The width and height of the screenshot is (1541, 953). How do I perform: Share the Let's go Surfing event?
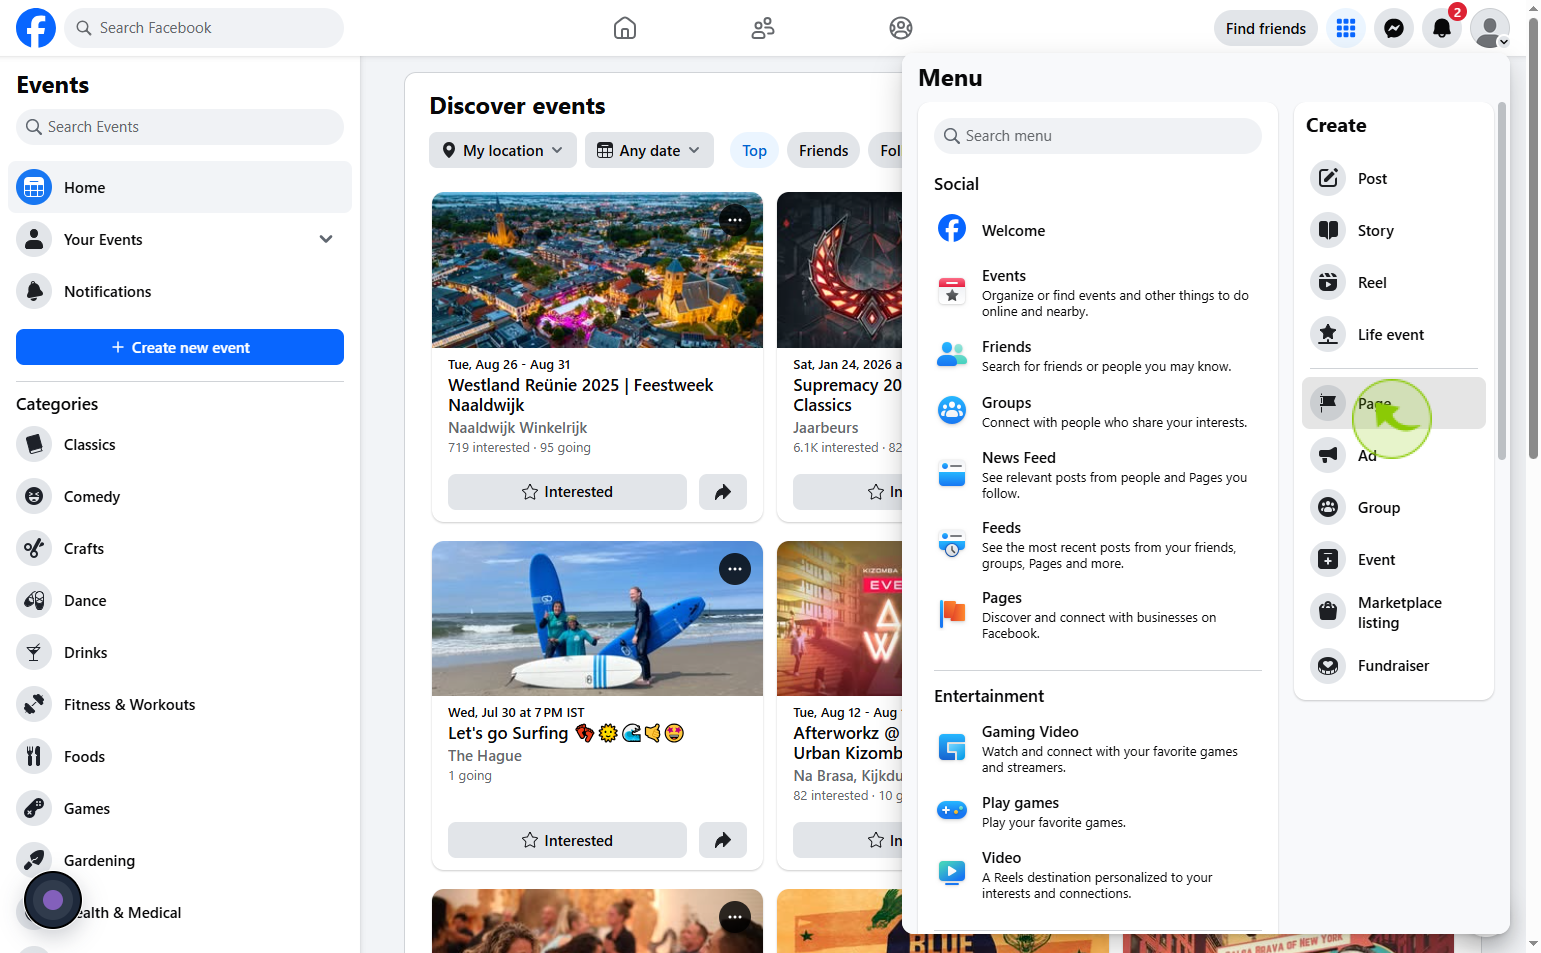pos(722,840)
